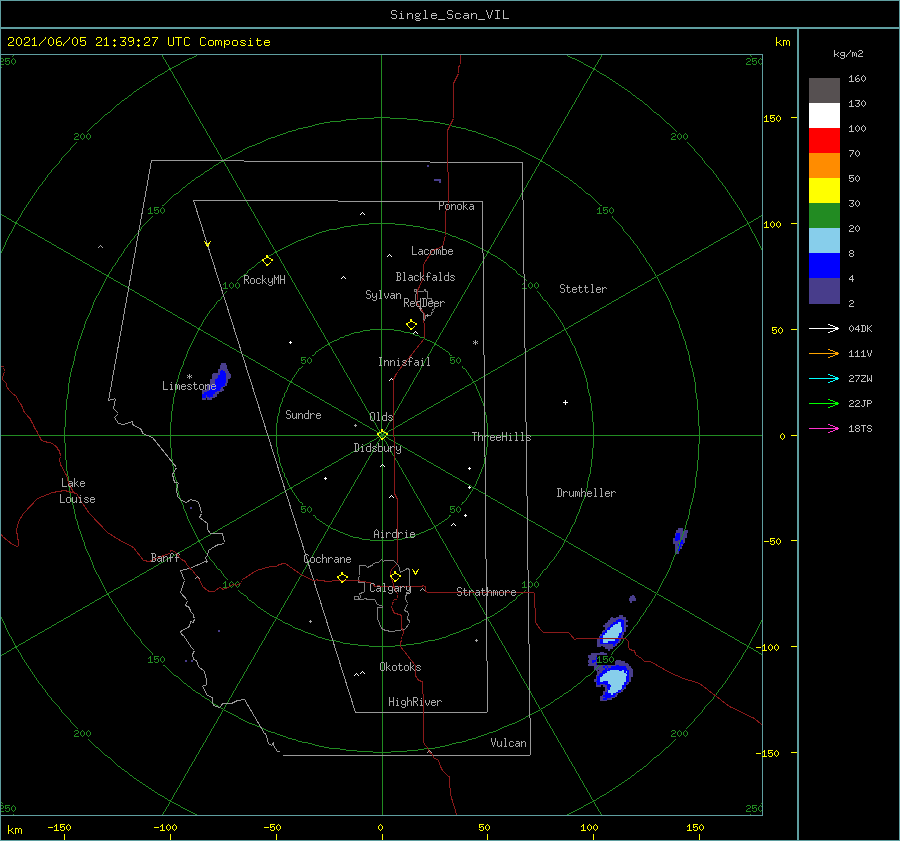Click the Innisfail town label
This screenshot has height=841, width=900.
tap(404, 362)
